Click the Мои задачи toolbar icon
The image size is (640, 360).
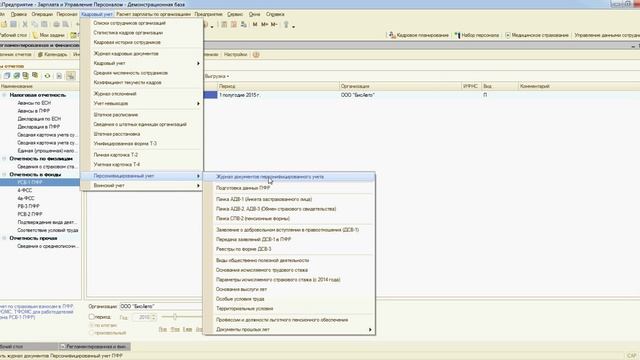click(x=35, y=36)
